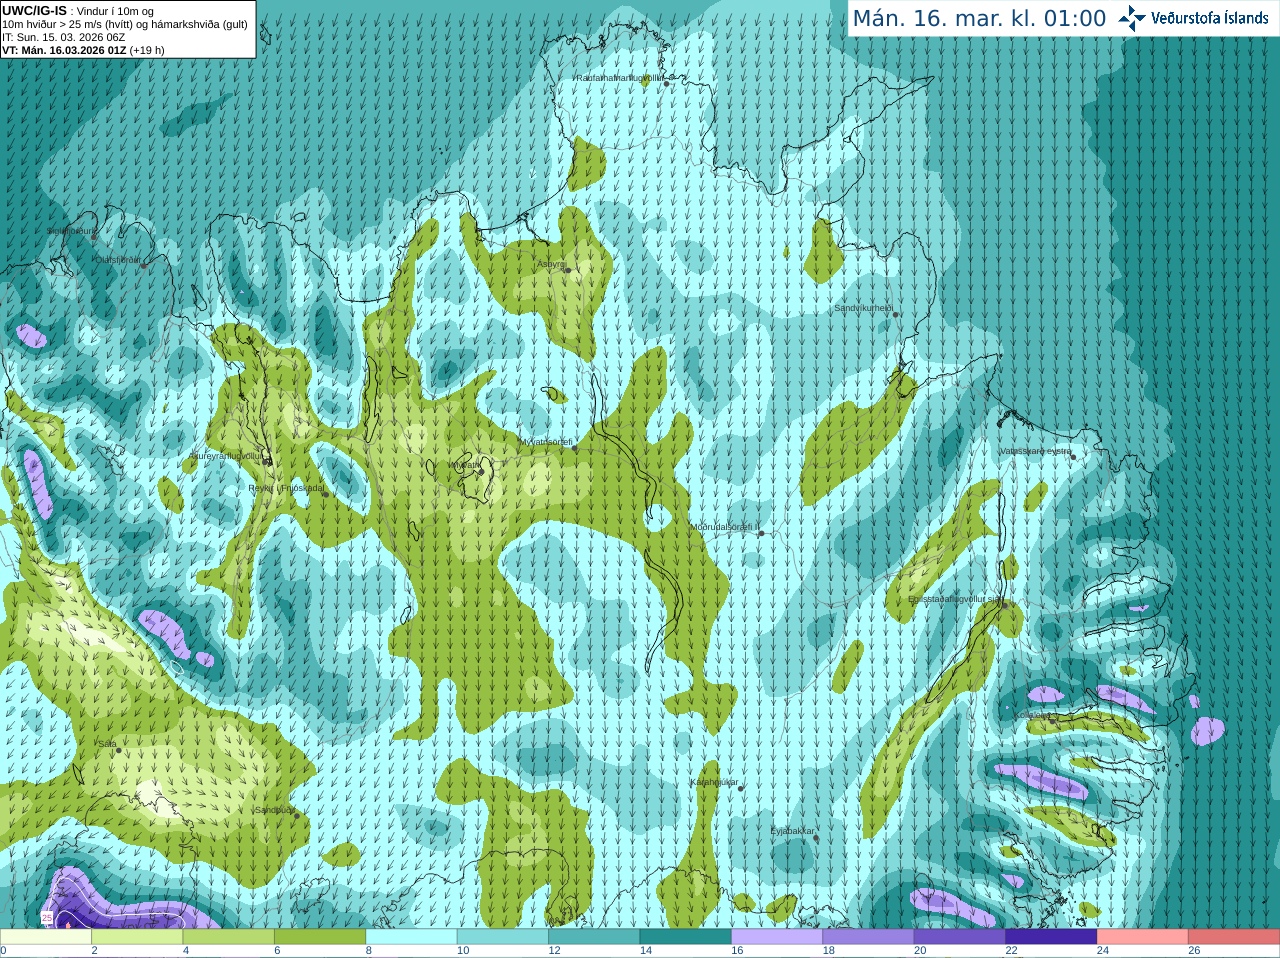This screenshot has height=958, width=1280.
Task: Click the legend scale number 16
Action: [x=737, y=951]
